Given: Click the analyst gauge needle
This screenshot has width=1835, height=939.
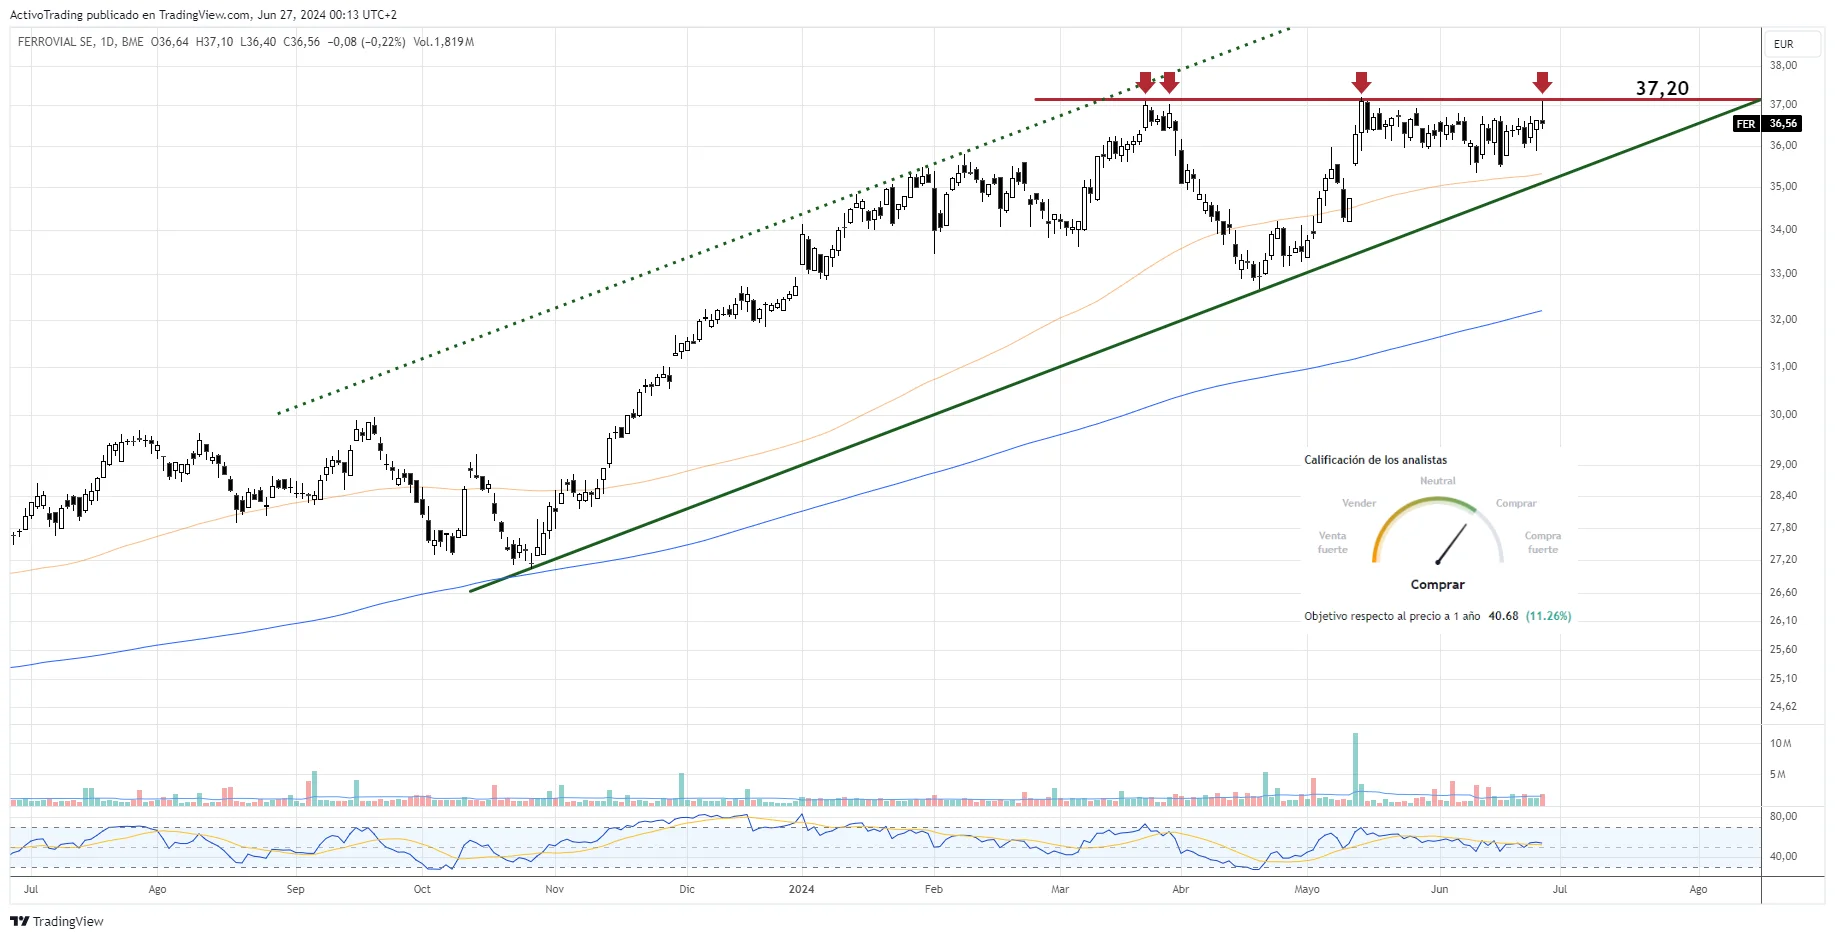Looking at the screenshot, I should [x=1451, y=544].
